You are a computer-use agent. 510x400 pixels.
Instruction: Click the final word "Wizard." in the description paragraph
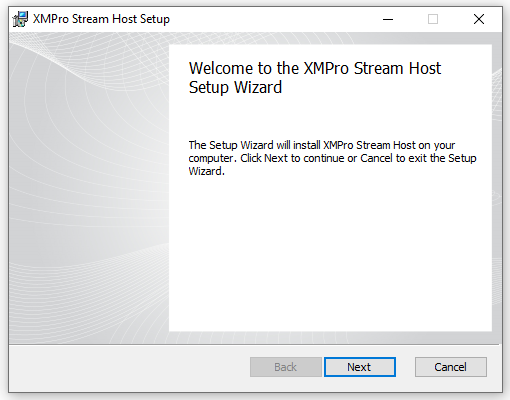pyautogui.click(x=207, y=171)
